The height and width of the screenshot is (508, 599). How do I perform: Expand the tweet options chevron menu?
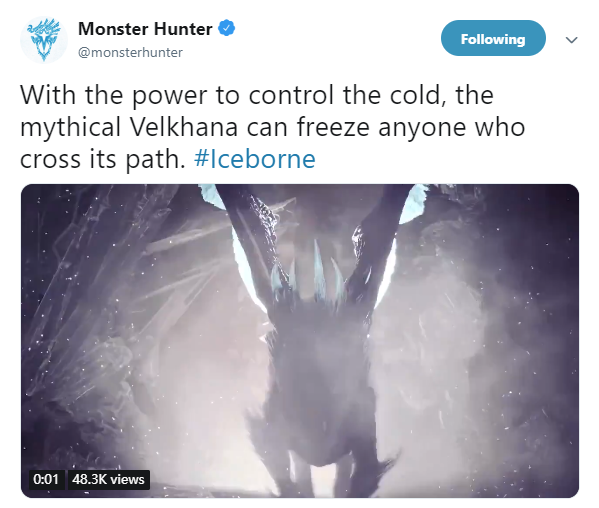tap(571, 40)
